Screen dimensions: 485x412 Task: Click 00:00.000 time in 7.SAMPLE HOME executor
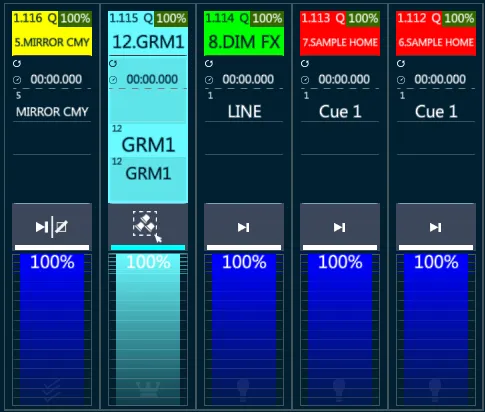coord(344,79)
